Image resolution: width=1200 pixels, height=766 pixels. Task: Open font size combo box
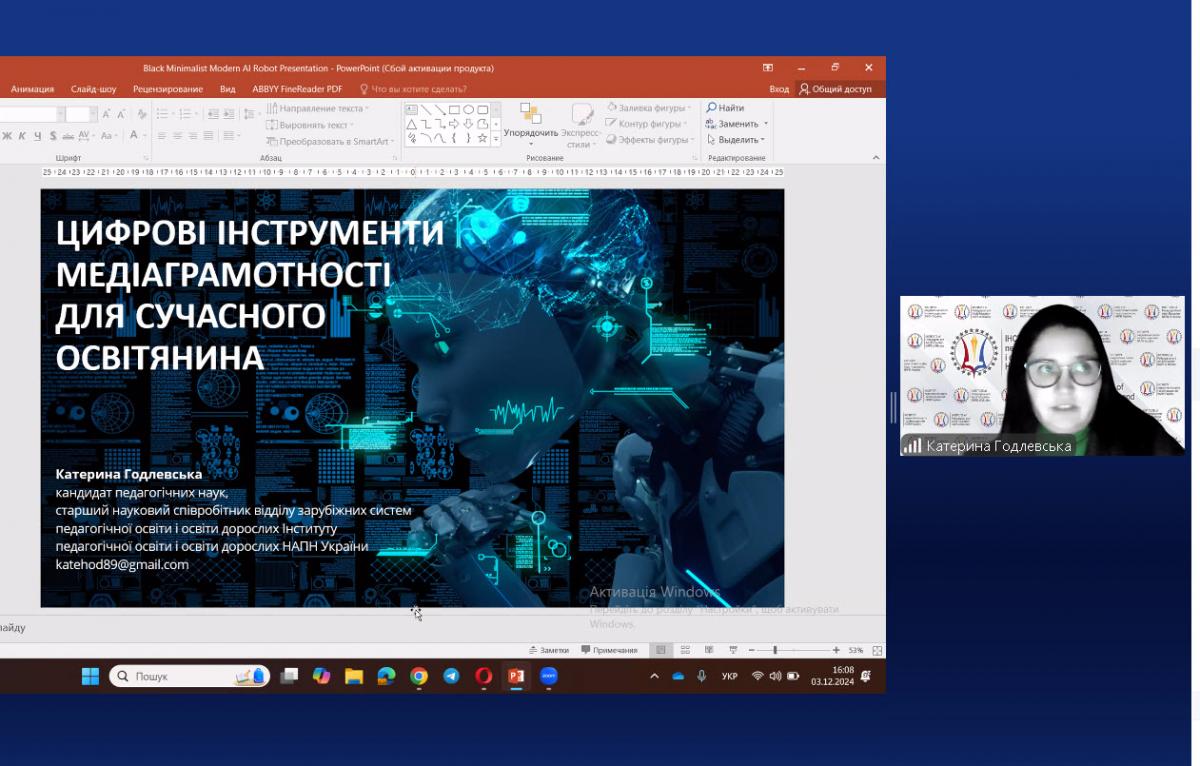(81, 114)
